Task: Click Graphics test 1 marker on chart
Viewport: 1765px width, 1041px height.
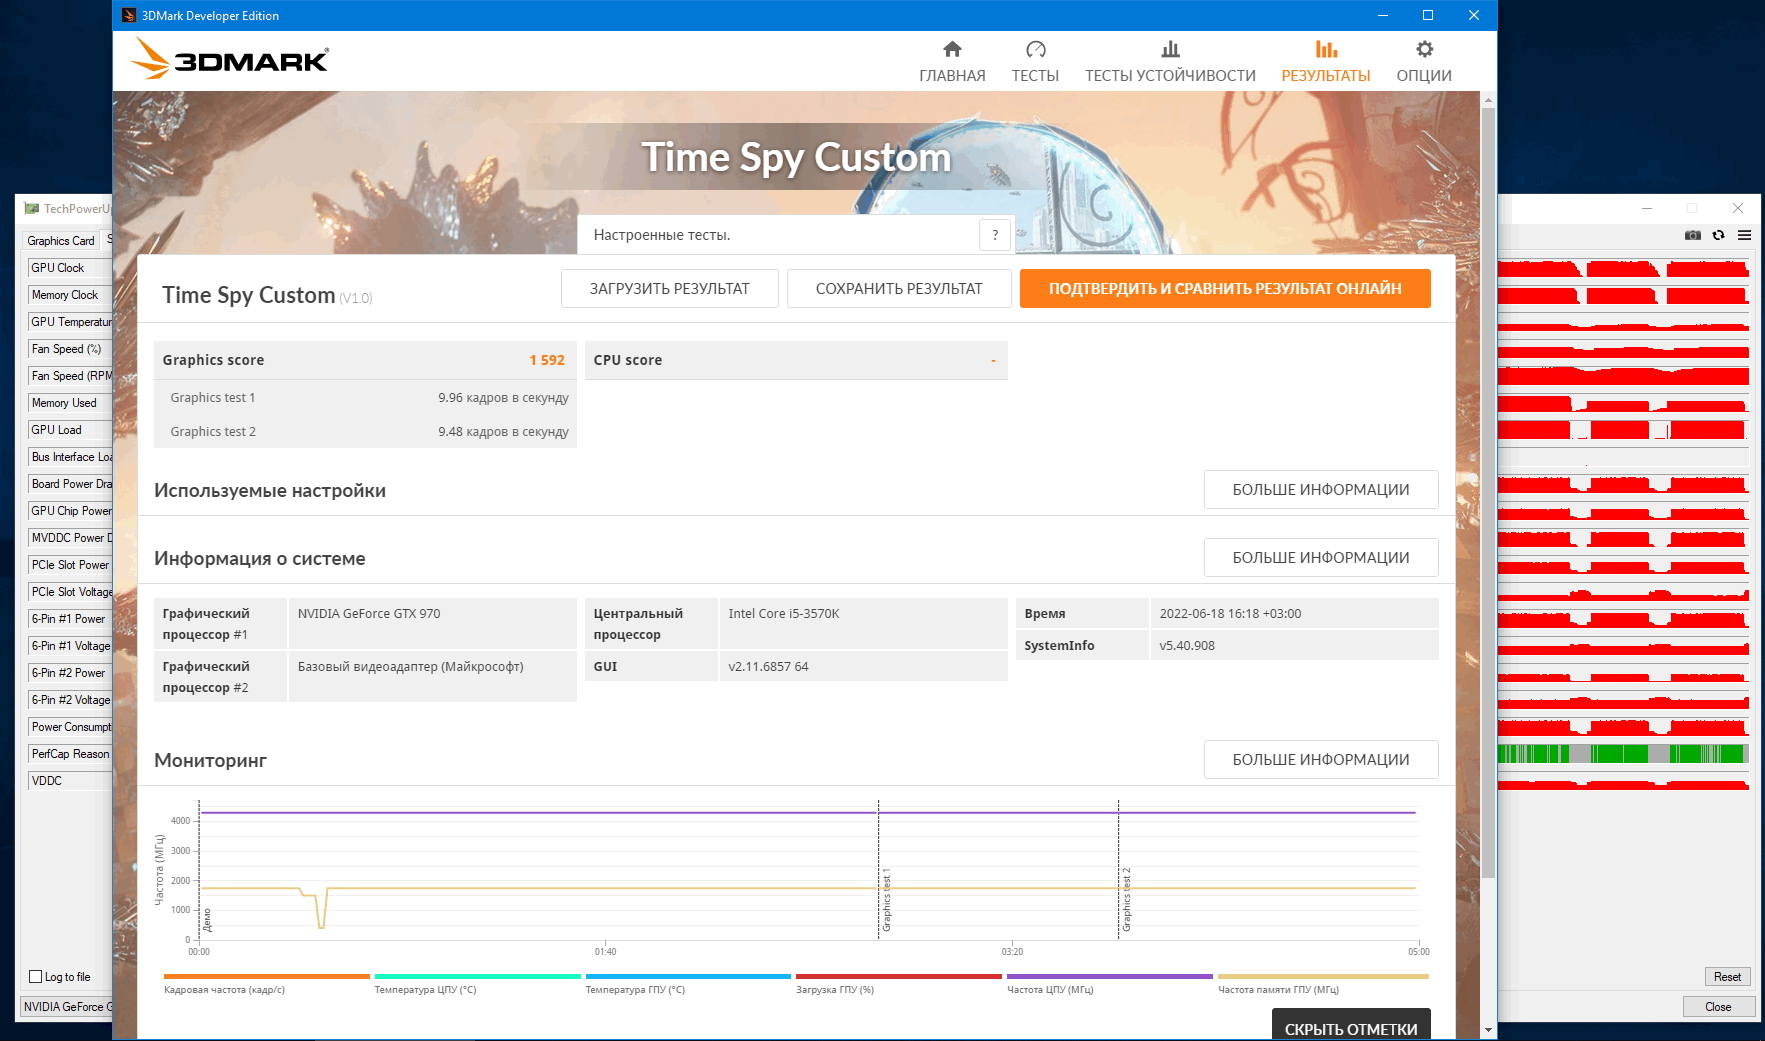Action: point(886,900)
